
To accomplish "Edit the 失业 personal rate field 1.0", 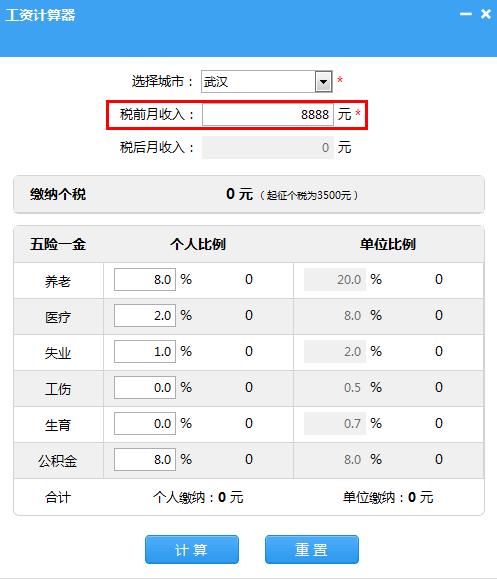I will (x=145, y=352).
